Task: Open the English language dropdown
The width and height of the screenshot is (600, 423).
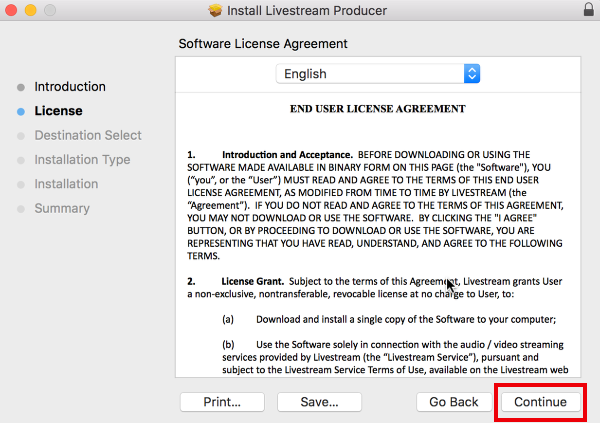Action: (378, 73)
